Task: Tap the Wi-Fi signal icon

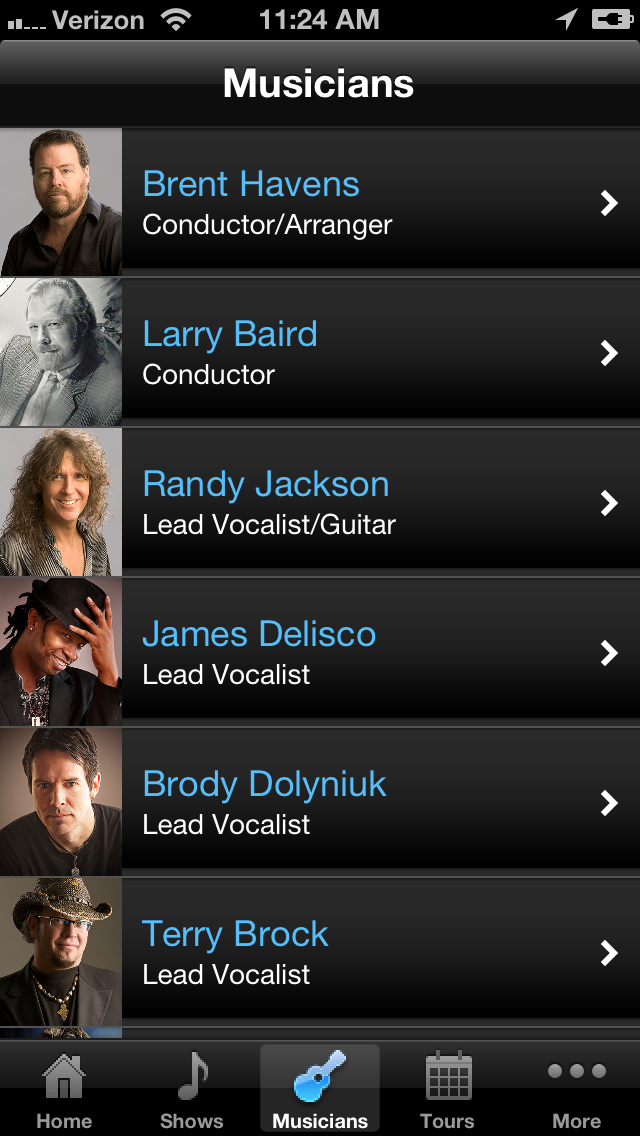Action: point(177,19)
